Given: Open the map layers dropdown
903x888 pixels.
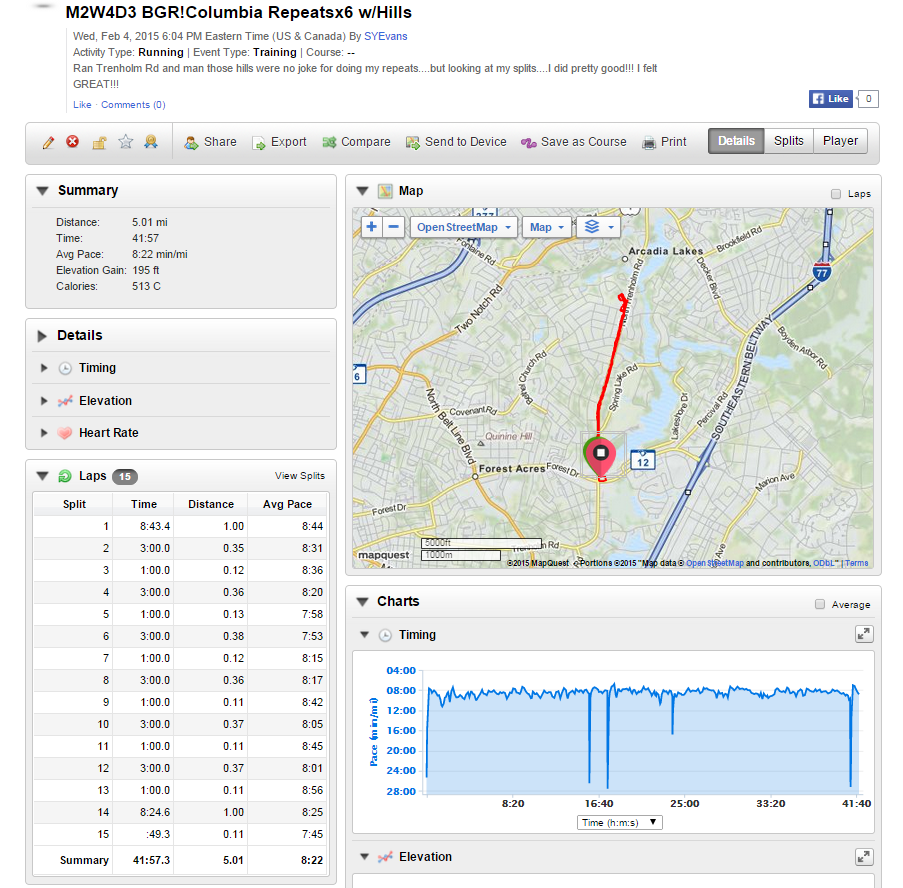Looking at the screenshot, I should point(600,227).
